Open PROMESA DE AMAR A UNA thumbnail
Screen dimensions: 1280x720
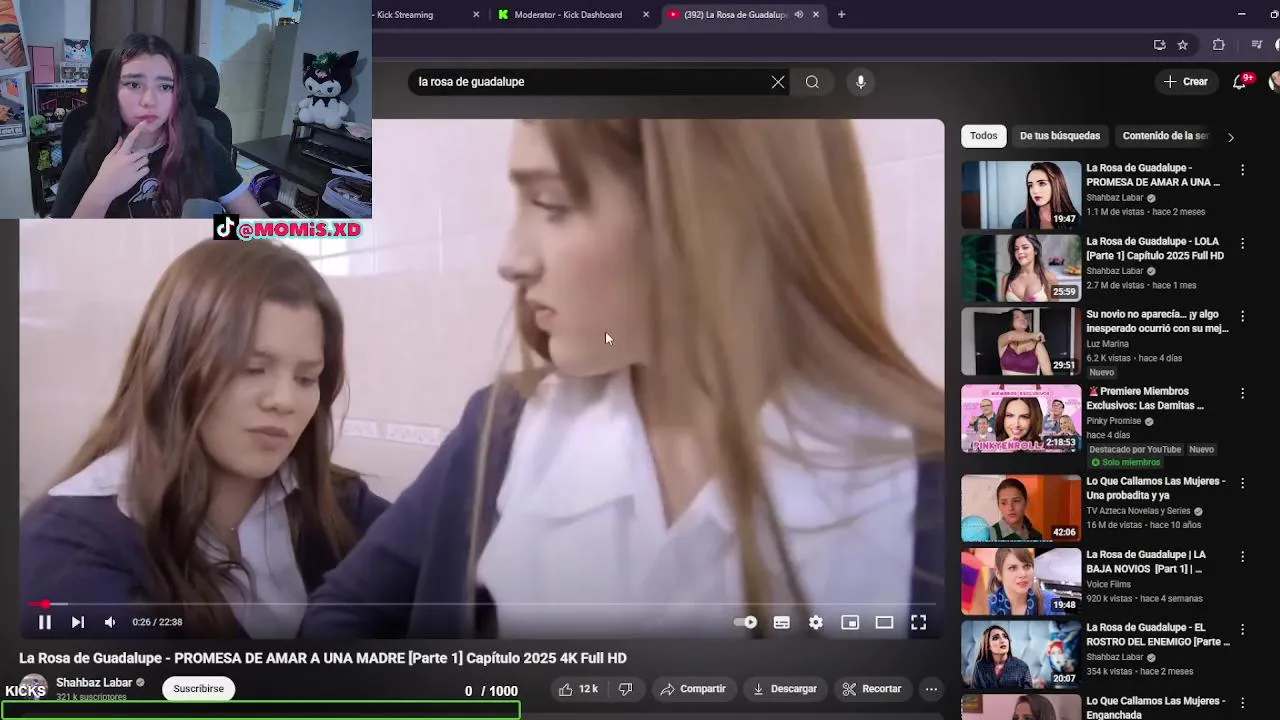click(x=1021, y=195)
